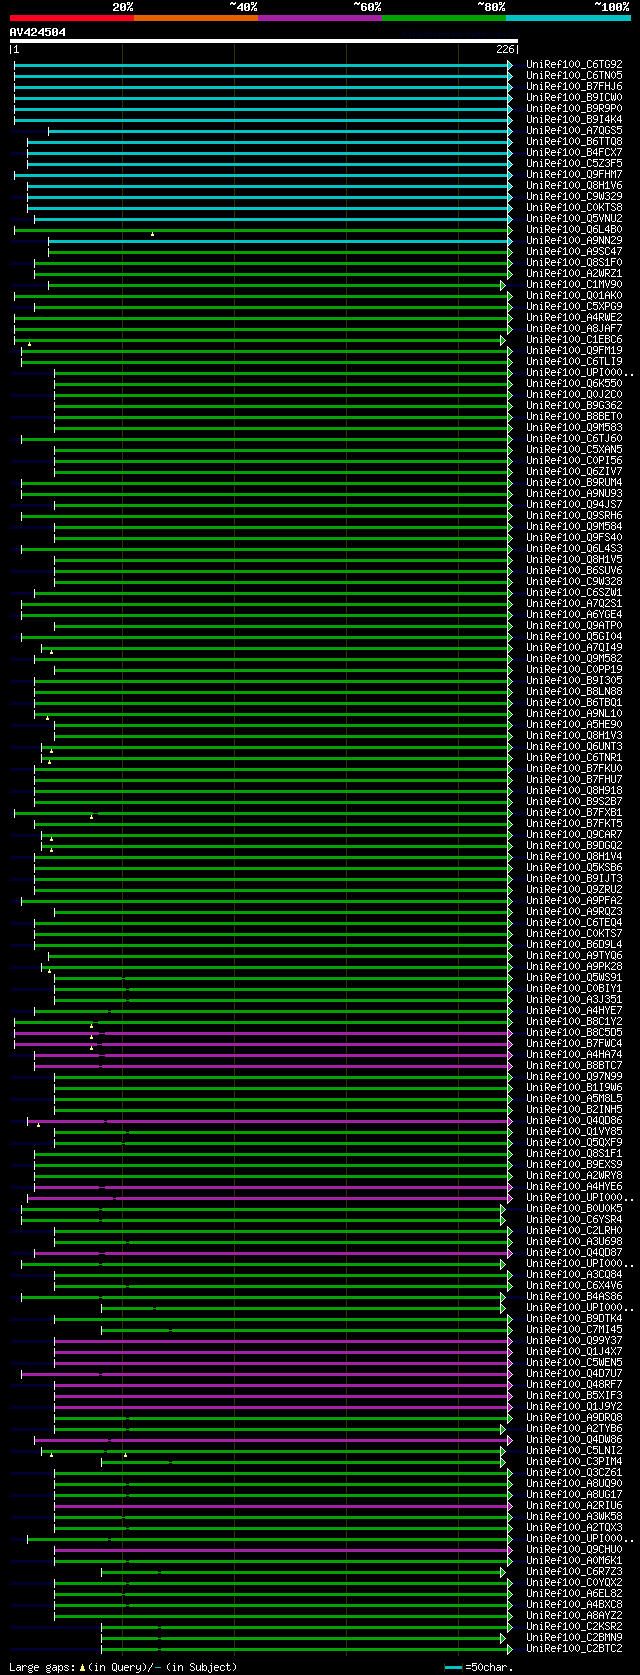Select the UniRef100_Q9FS40 label
Viewport: 640px width, 1675px height.
pyautogui.click(x=574, y=538)
